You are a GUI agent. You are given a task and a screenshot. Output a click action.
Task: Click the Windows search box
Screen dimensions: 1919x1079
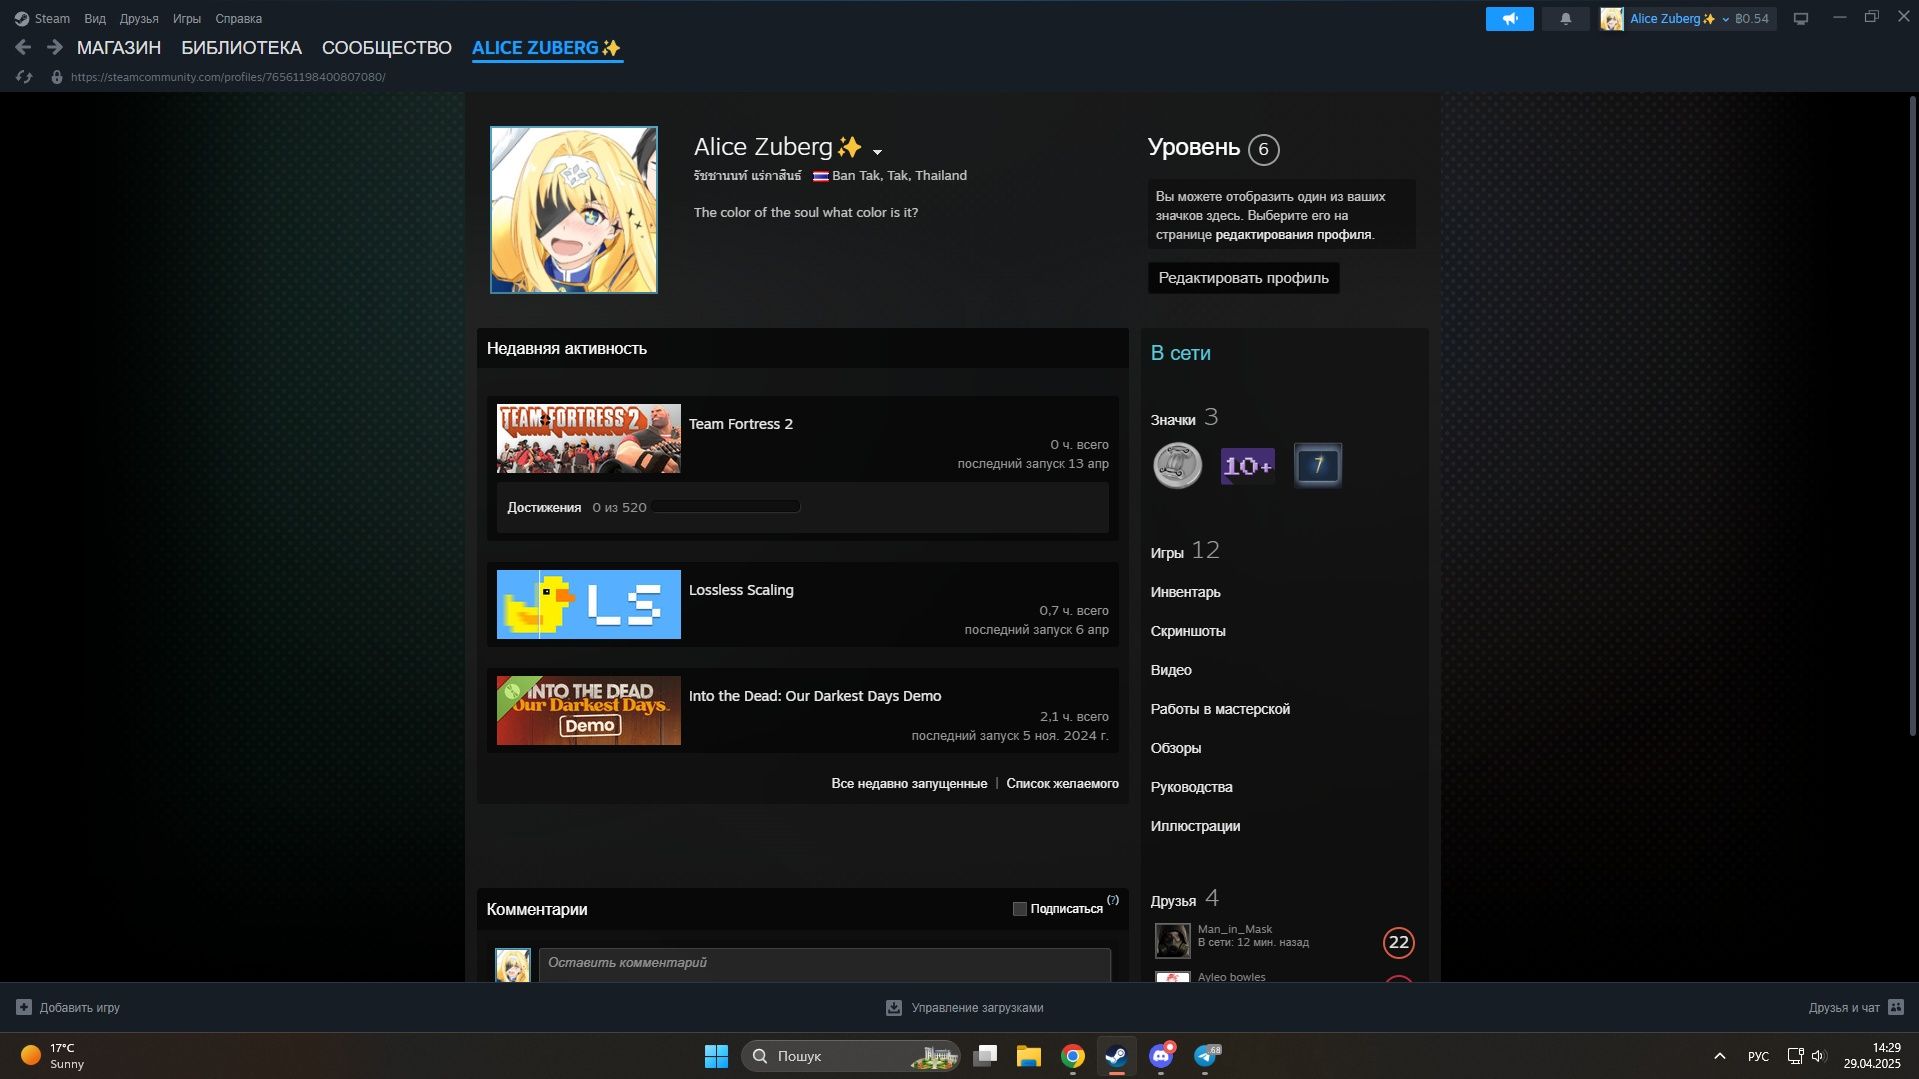tap(850, 1056)
